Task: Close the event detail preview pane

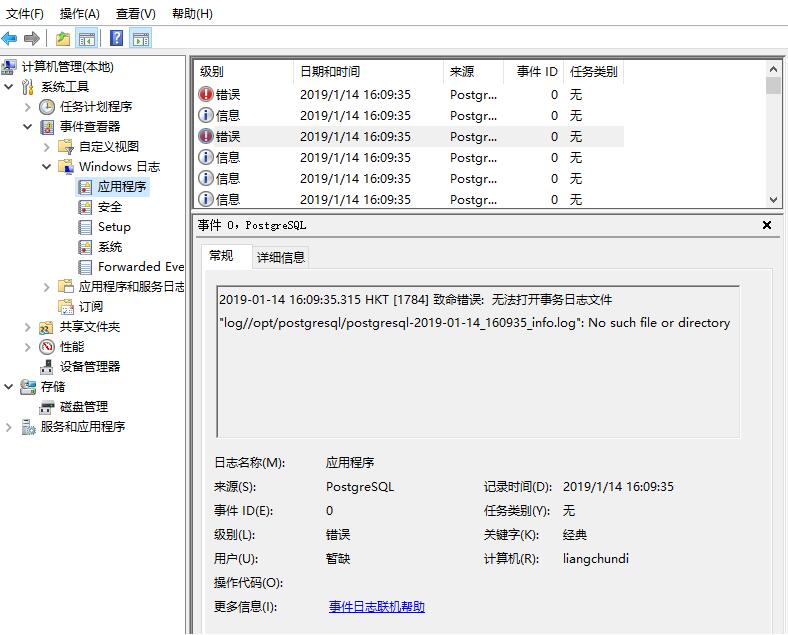Action: (767, 225)
